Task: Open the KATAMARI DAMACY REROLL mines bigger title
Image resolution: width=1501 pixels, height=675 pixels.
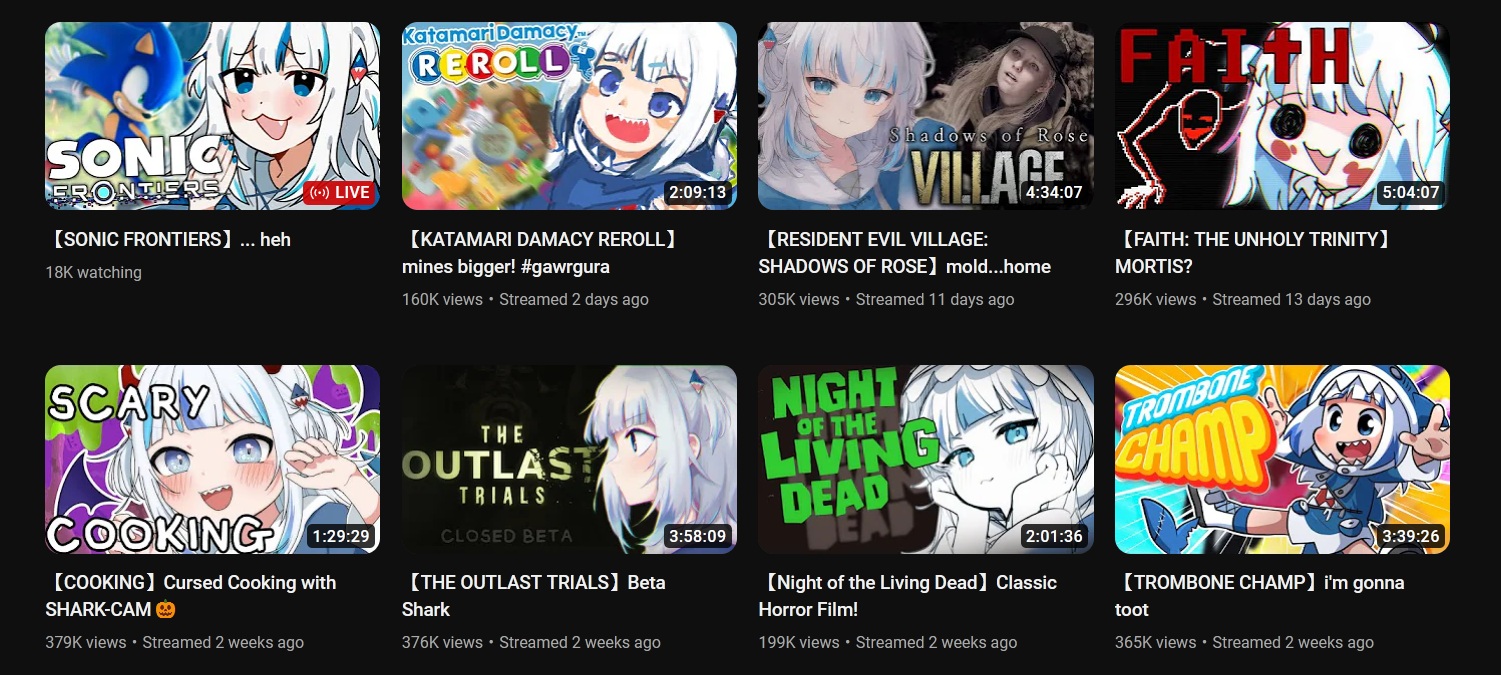Action: point(543,253)
